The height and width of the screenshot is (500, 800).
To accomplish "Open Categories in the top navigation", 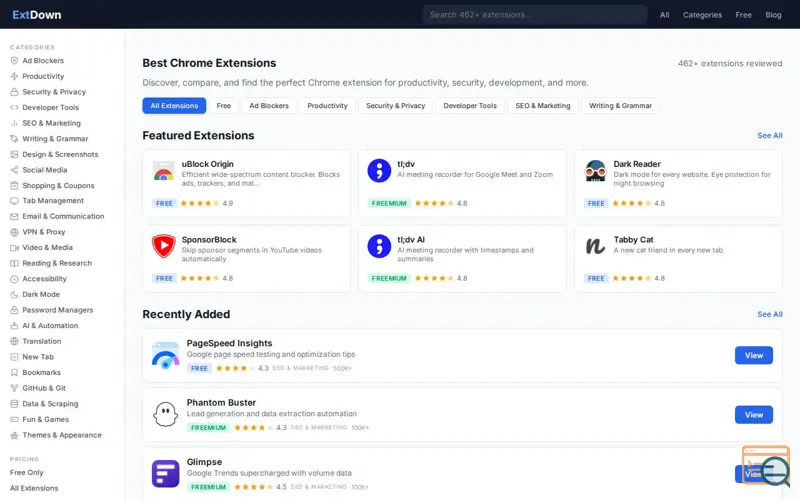I will tap(702, 15).
